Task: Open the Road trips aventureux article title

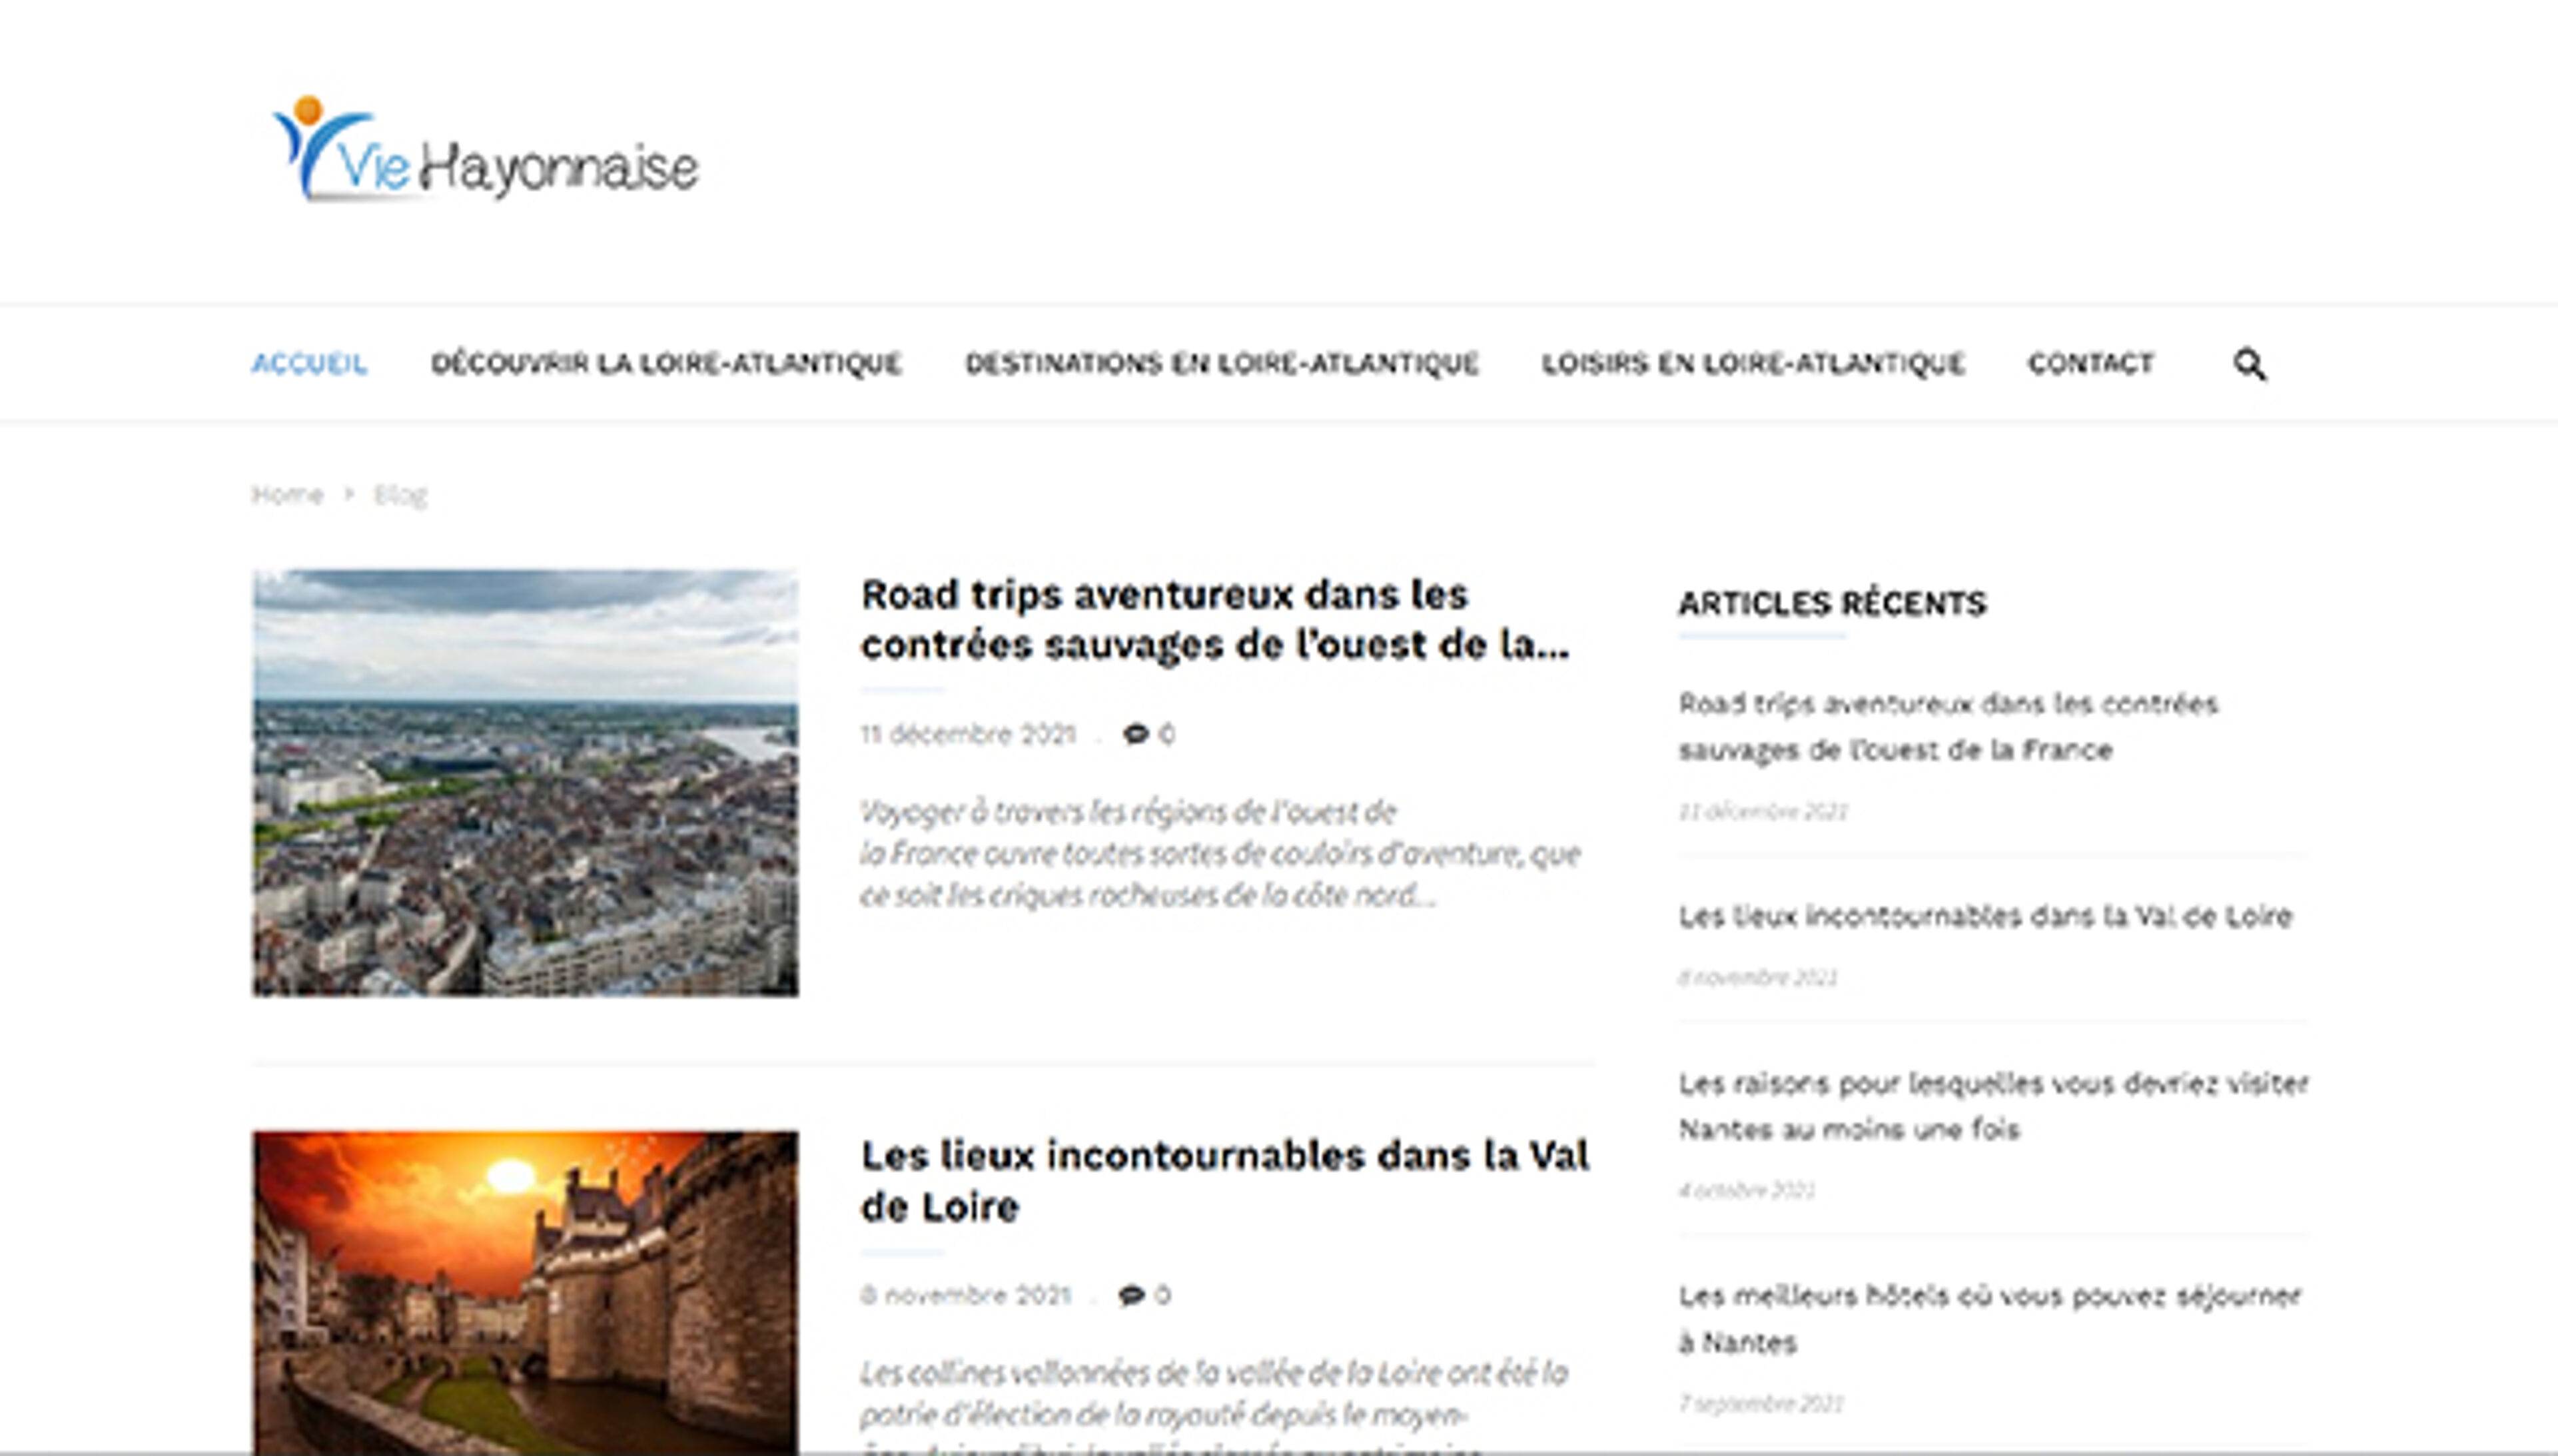Action: click(x=1214, y=620)
